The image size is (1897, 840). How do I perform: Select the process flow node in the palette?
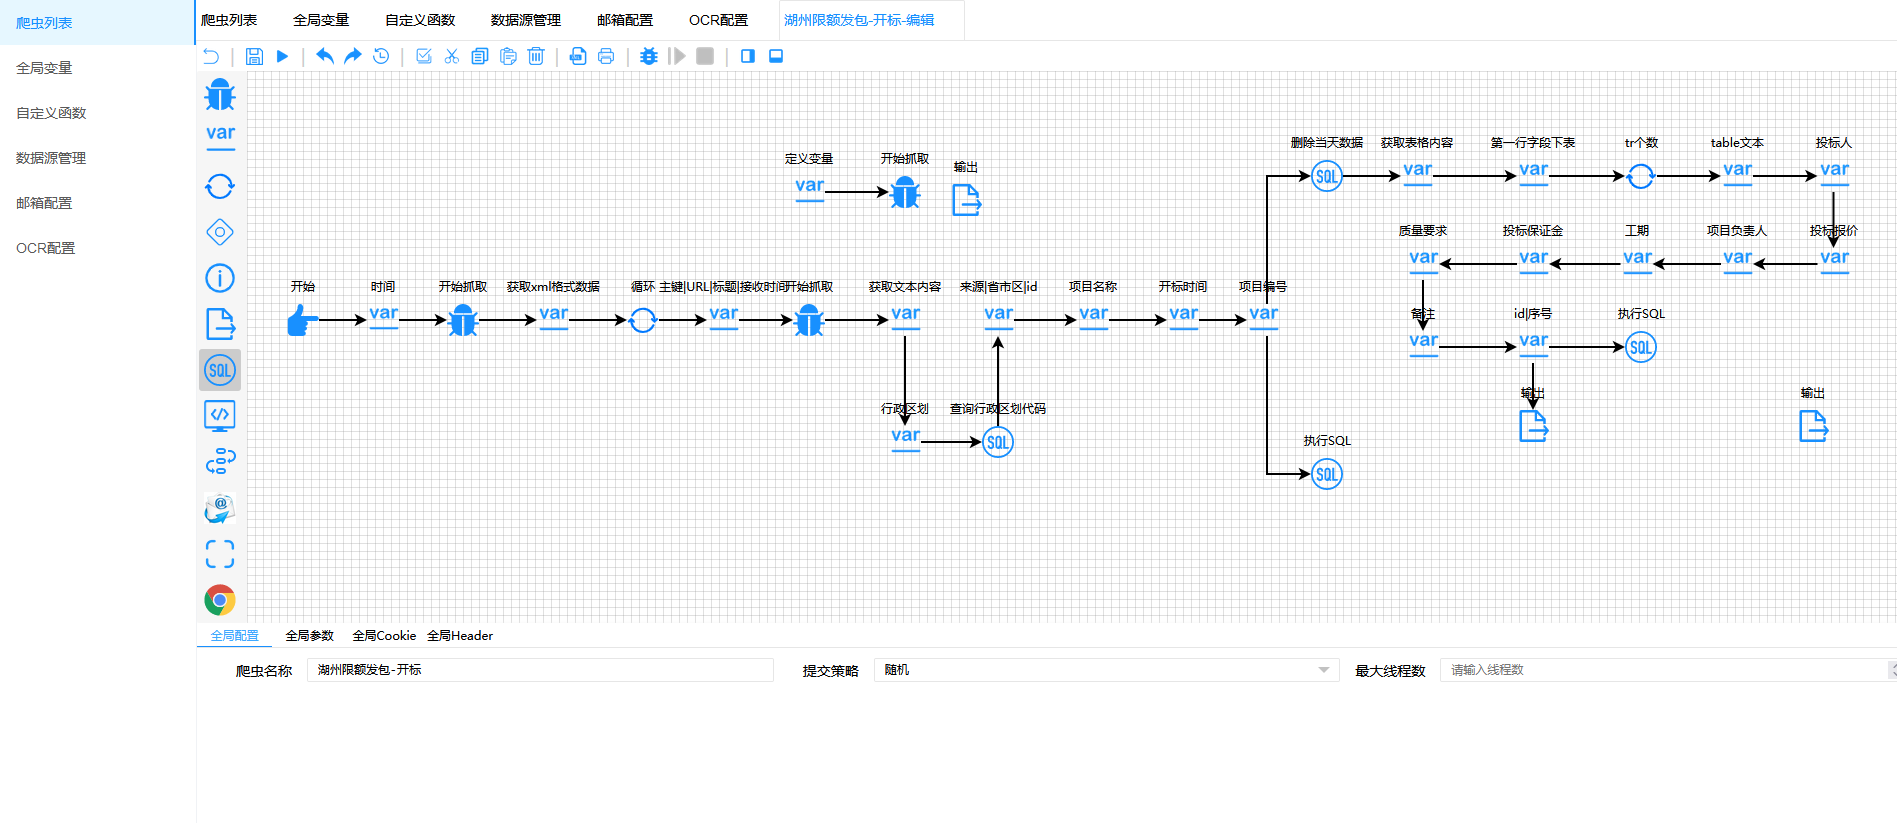click(x=220, y=461)
